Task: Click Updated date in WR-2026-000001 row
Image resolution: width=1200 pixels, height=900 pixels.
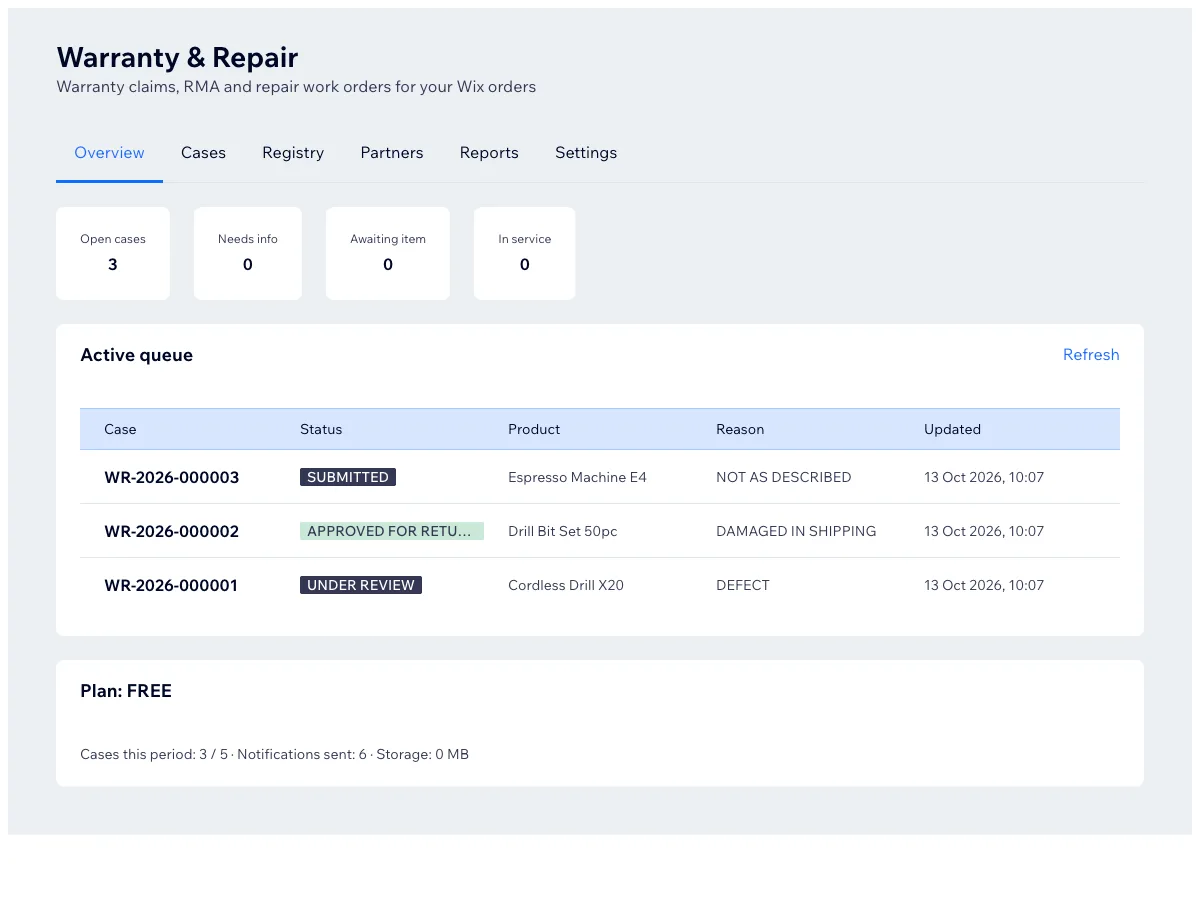Action: tap(984, 585)
